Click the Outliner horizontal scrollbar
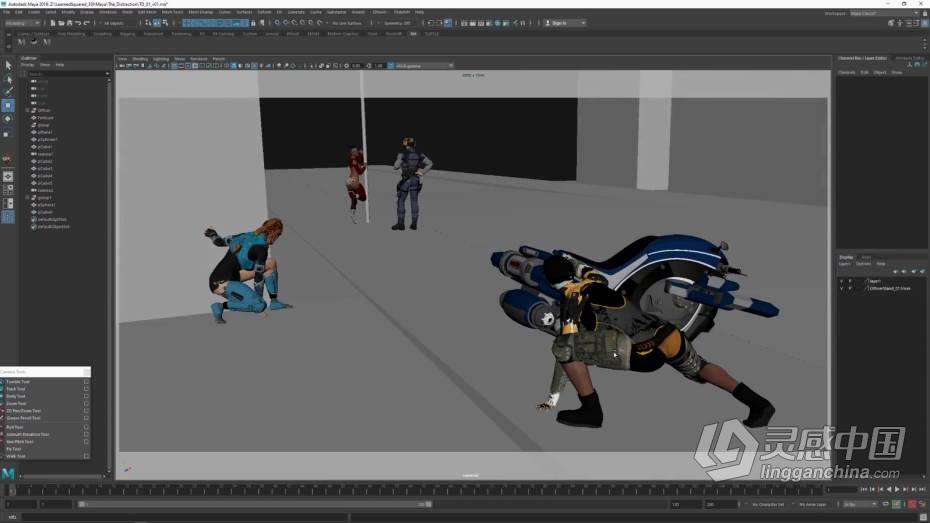Image resolution: width=930 pixels, height=523 pixels. point(62,476)
